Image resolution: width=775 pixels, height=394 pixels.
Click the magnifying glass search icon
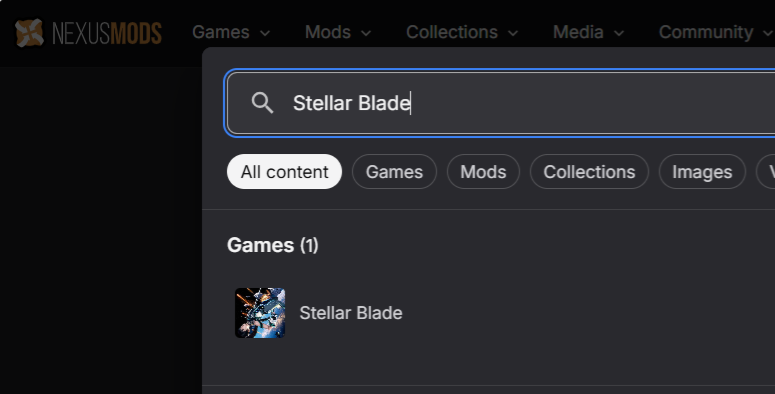pyautogui.click(x=262, y=103)
